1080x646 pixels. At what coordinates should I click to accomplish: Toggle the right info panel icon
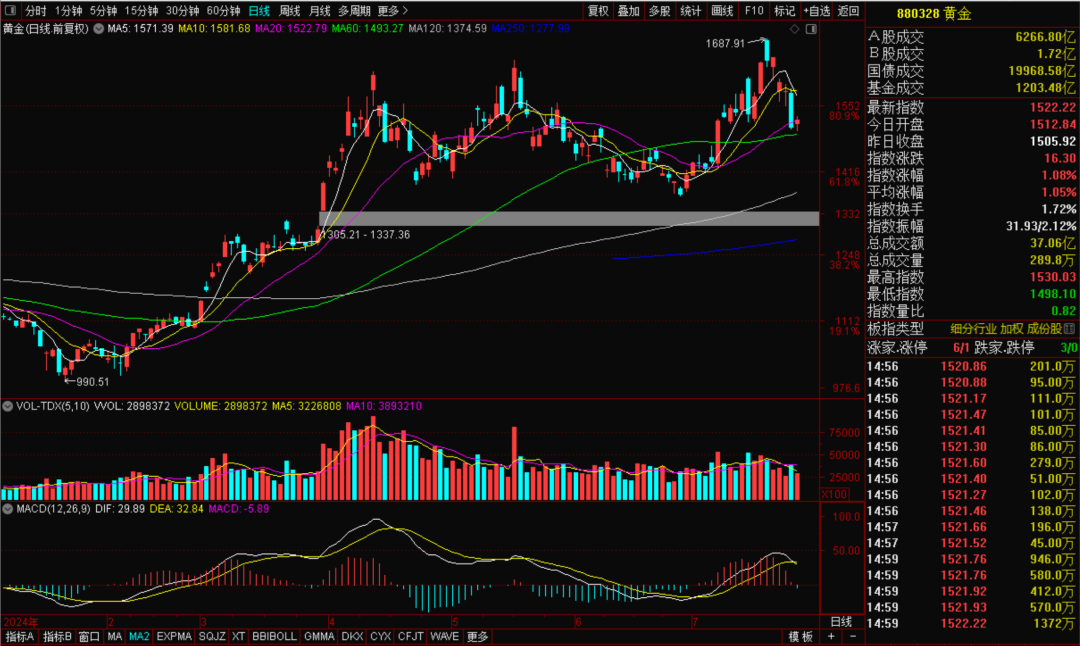(811, 31)
